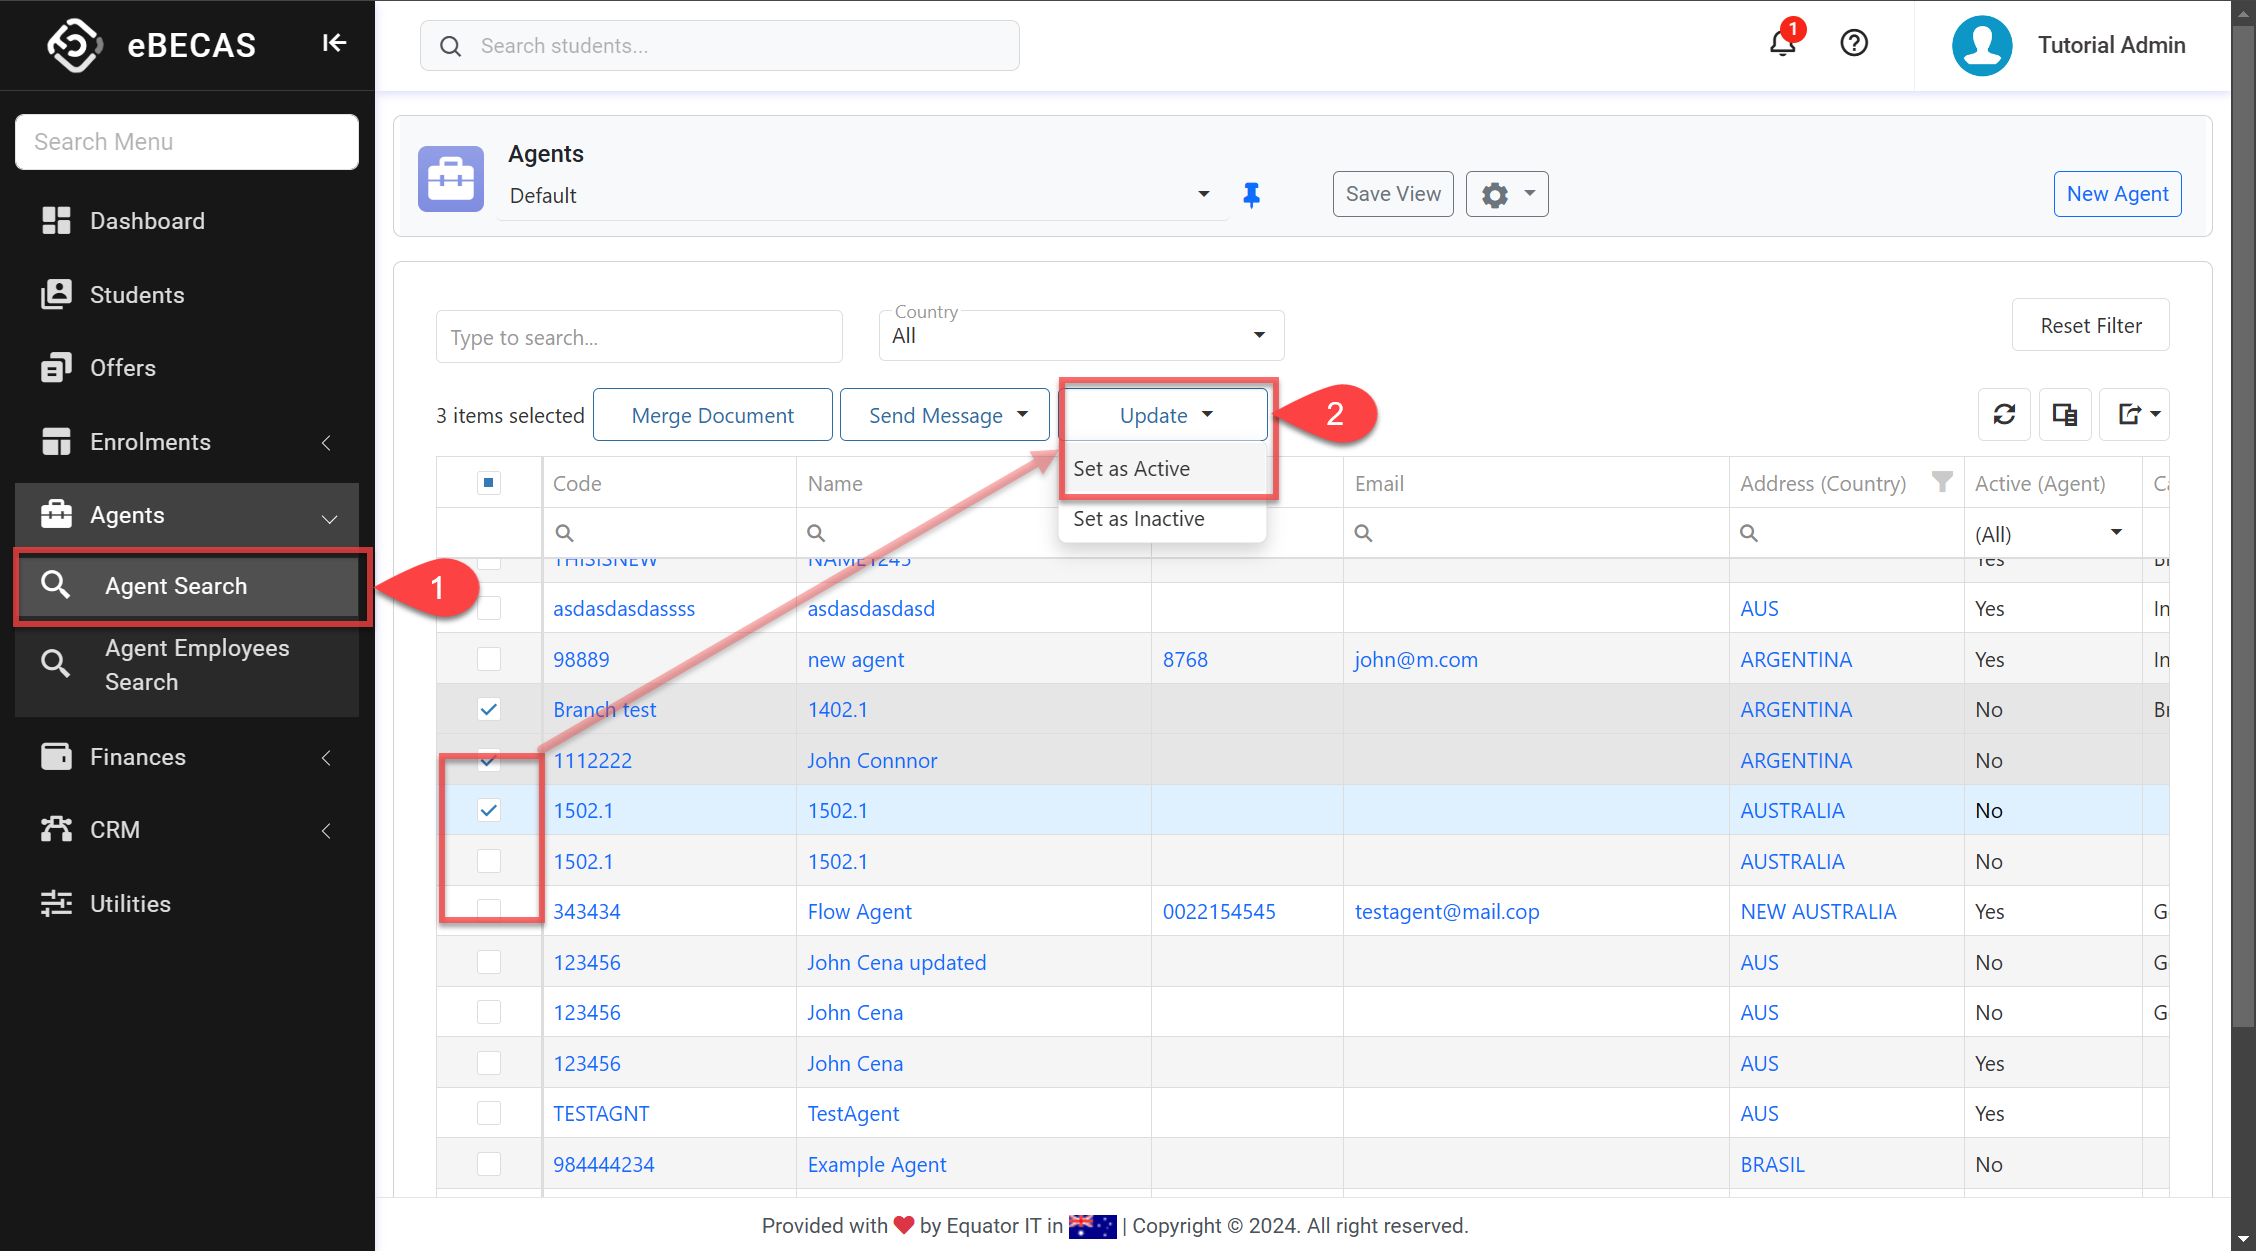Open the Default view selector dropdown
The height and width of the screenshot is (1251, 2256).
(x=862, y=195)
